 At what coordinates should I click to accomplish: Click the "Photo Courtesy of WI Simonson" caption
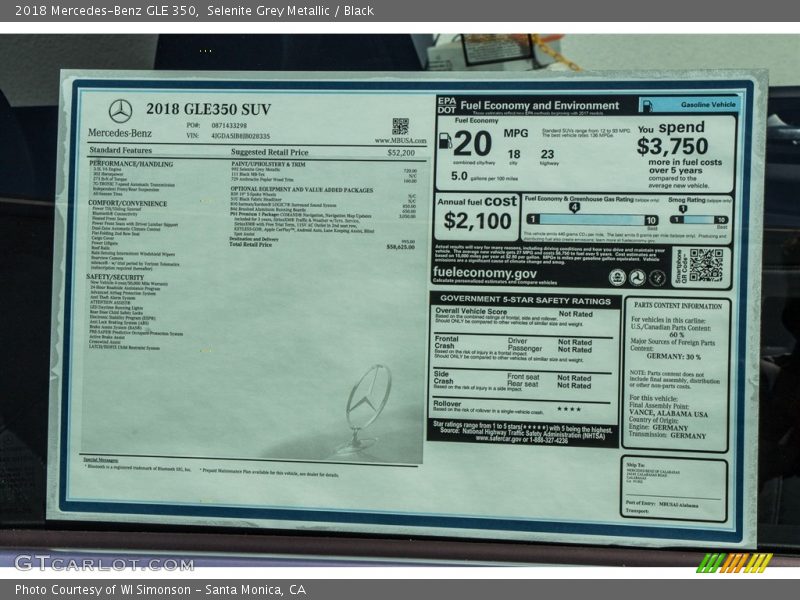pos(103,590)
